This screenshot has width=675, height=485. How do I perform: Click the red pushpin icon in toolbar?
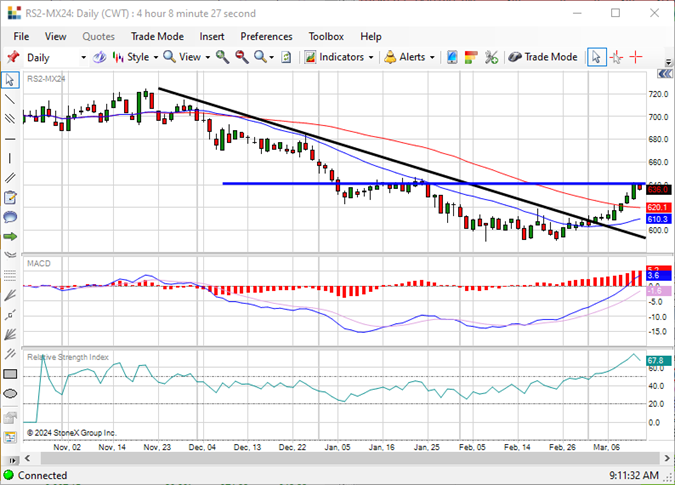pos(13,57)
